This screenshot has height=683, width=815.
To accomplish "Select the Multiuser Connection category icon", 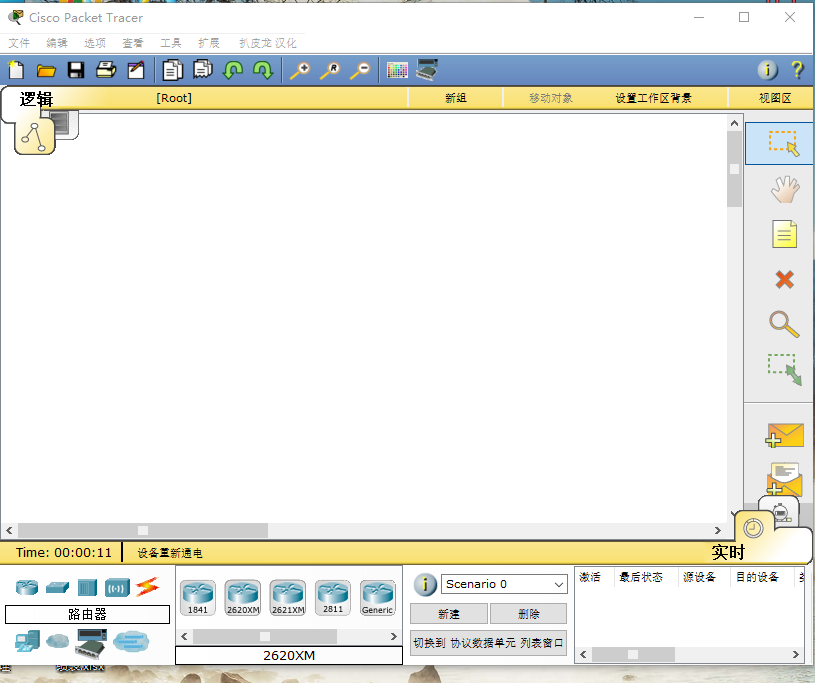I will [131, 641].
